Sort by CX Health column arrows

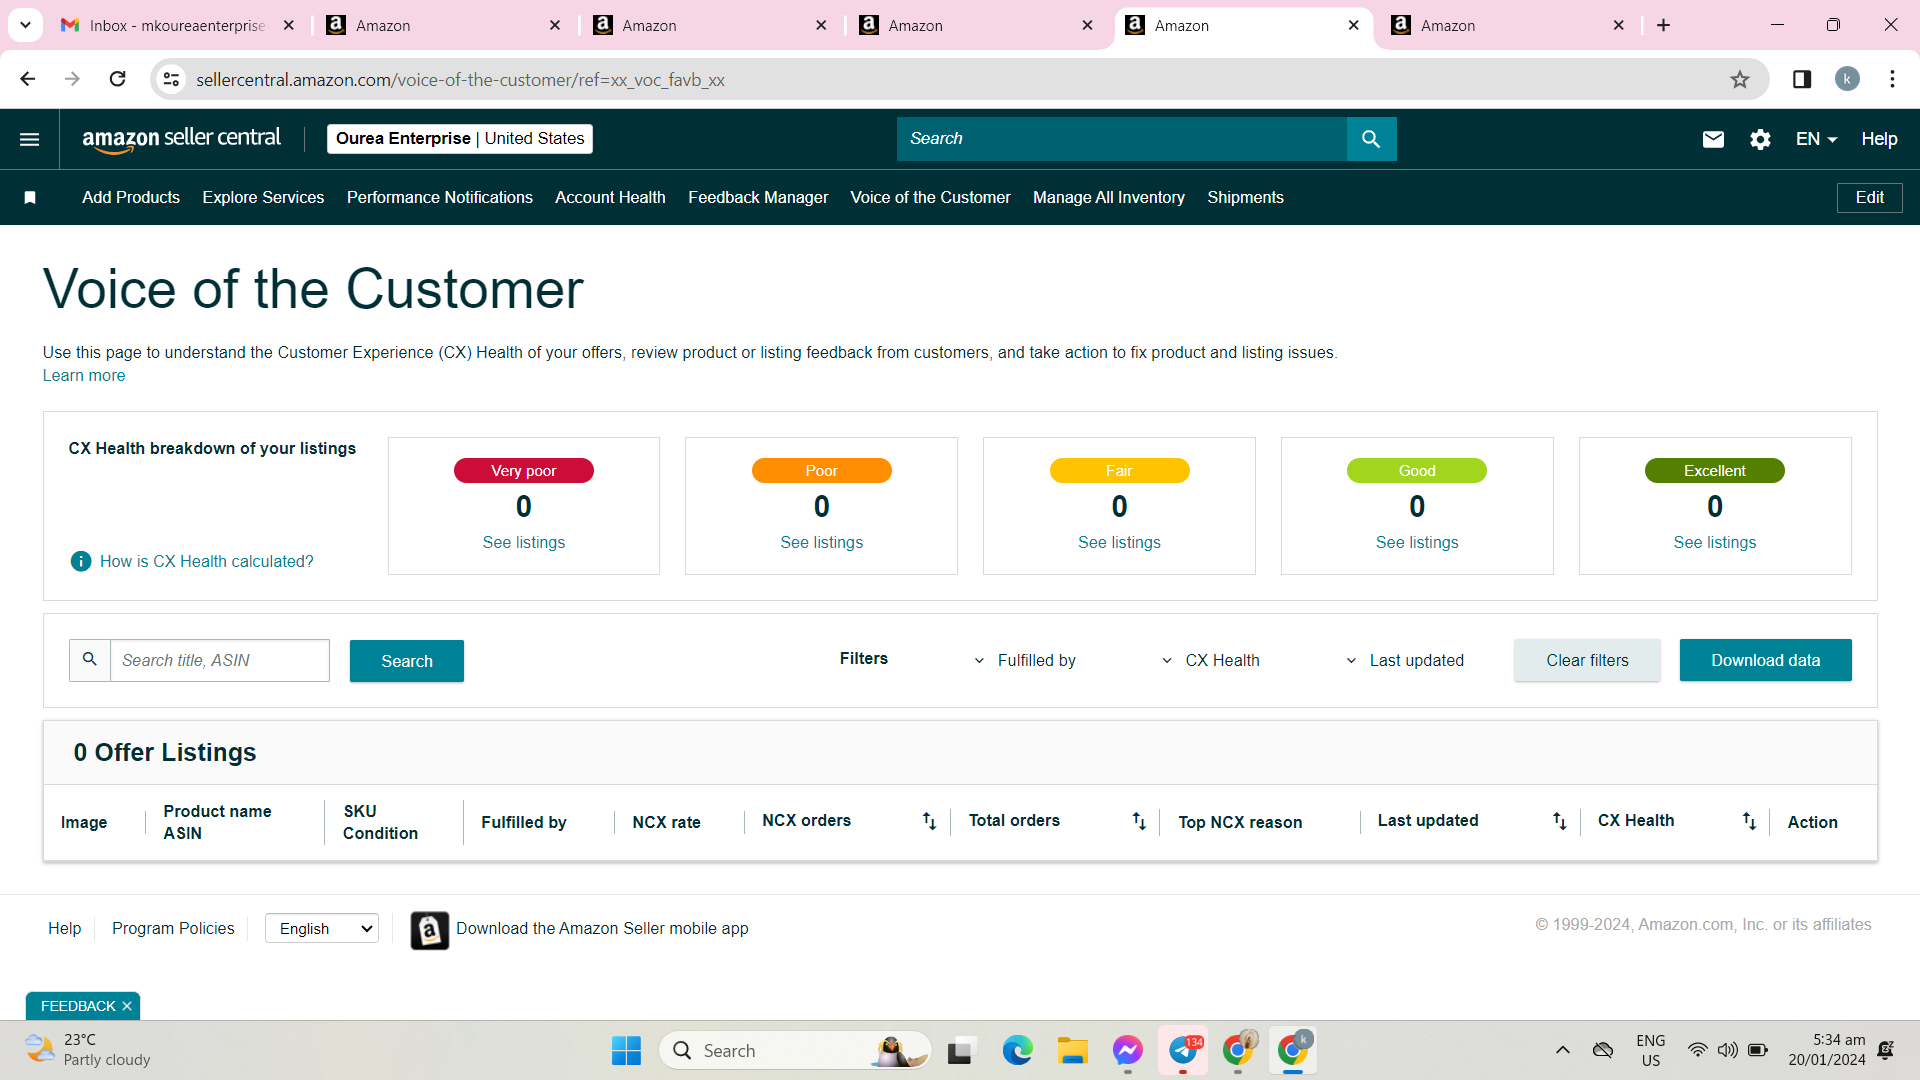click(x=1749, y=821)
